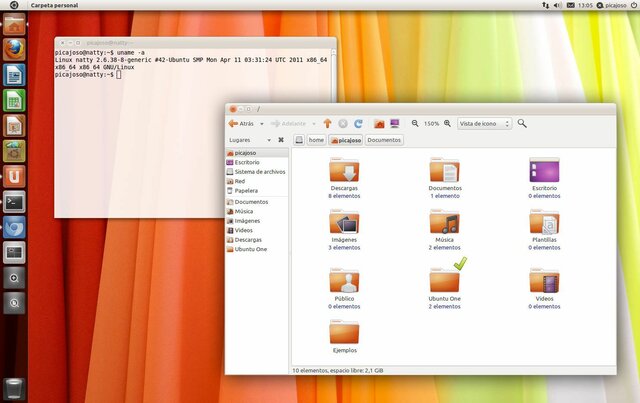Open Ubuntu One launcher icon
This screenshot has height=403, width=640.
click(x=14, y=176)
